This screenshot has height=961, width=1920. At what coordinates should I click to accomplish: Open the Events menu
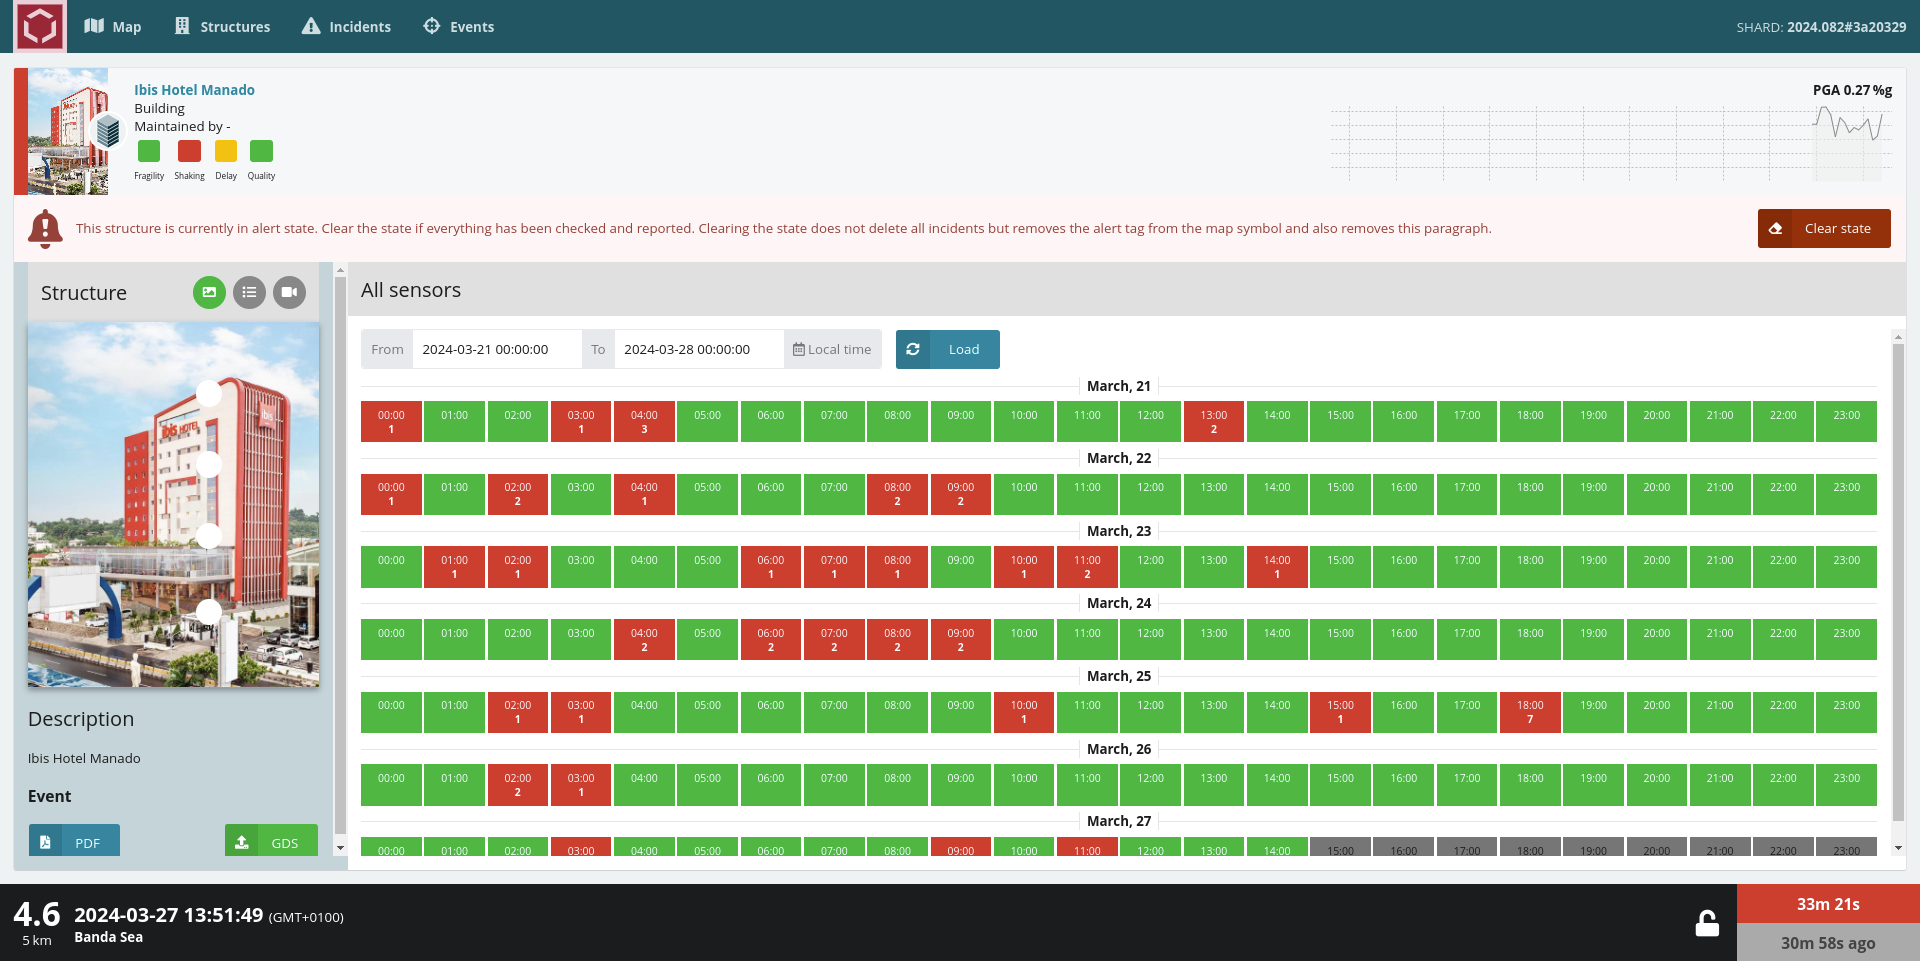[459, 27]
